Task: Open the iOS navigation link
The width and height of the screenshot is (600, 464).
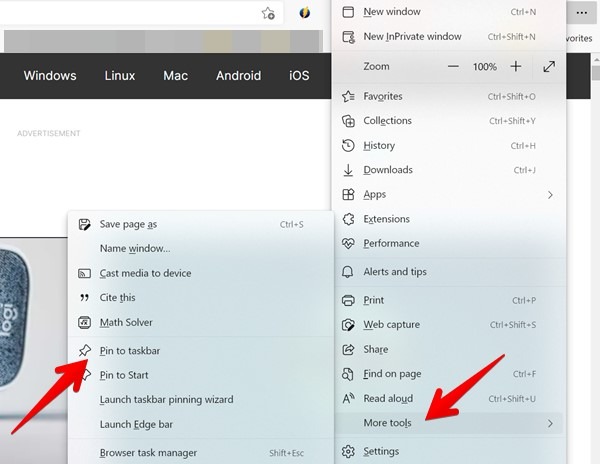Action: [x=299, y=75]
